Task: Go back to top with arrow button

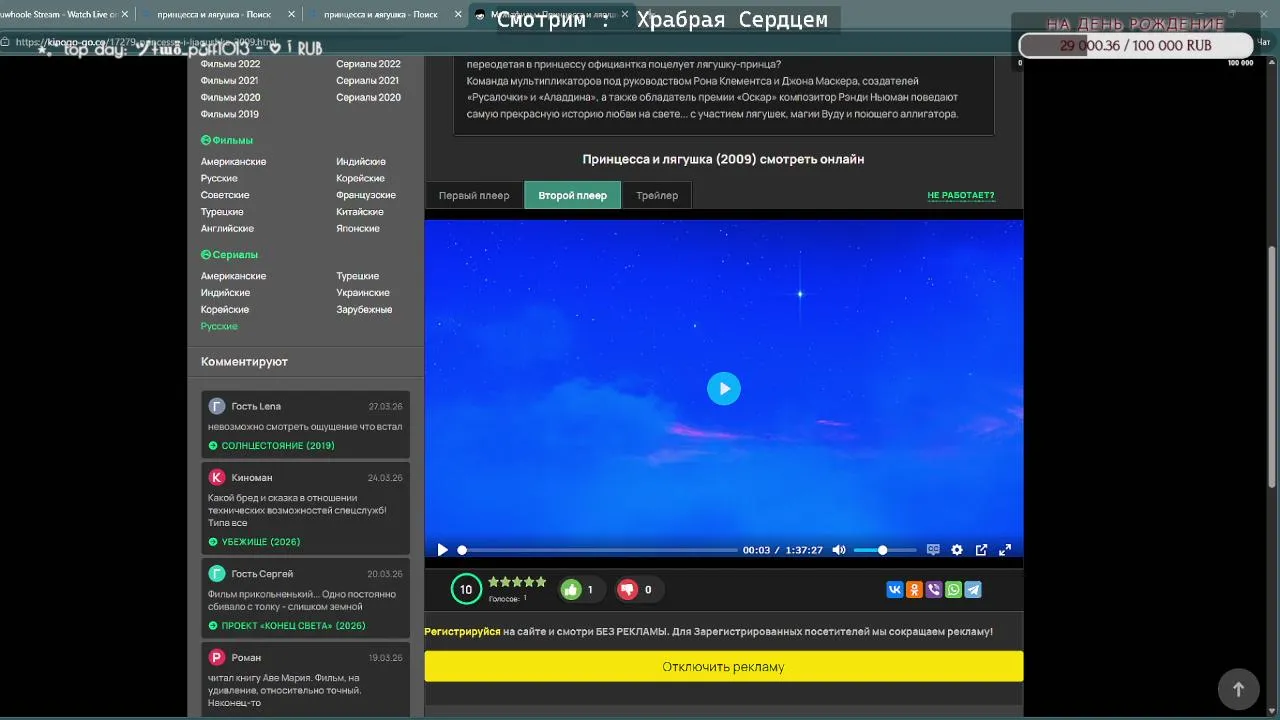Action: (1238, 689)
